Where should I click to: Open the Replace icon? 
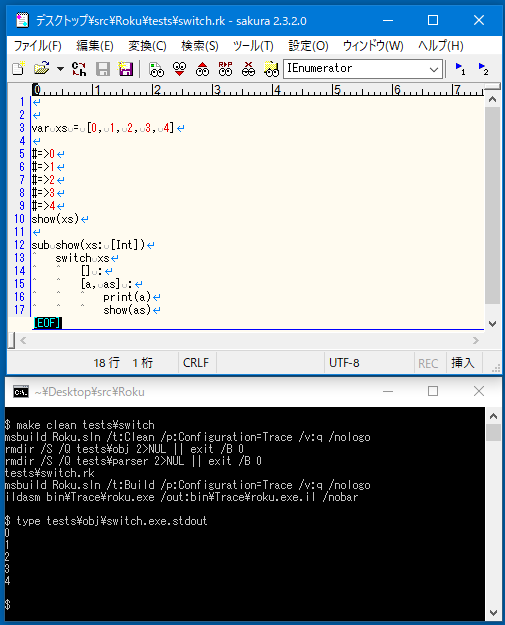coord(225,69)
